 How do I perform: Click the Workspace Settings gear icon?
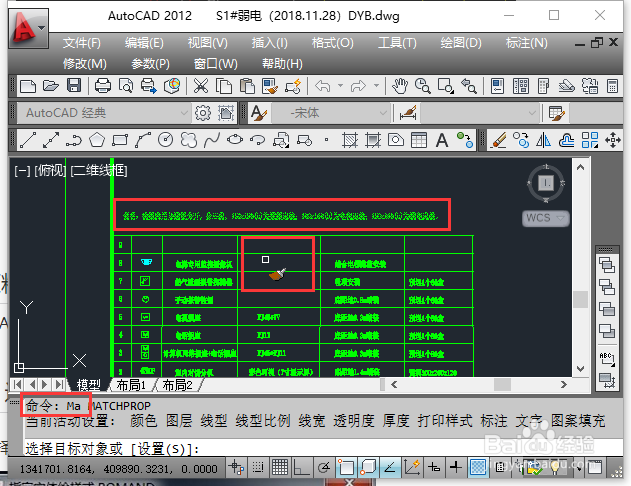click(203, 113)
